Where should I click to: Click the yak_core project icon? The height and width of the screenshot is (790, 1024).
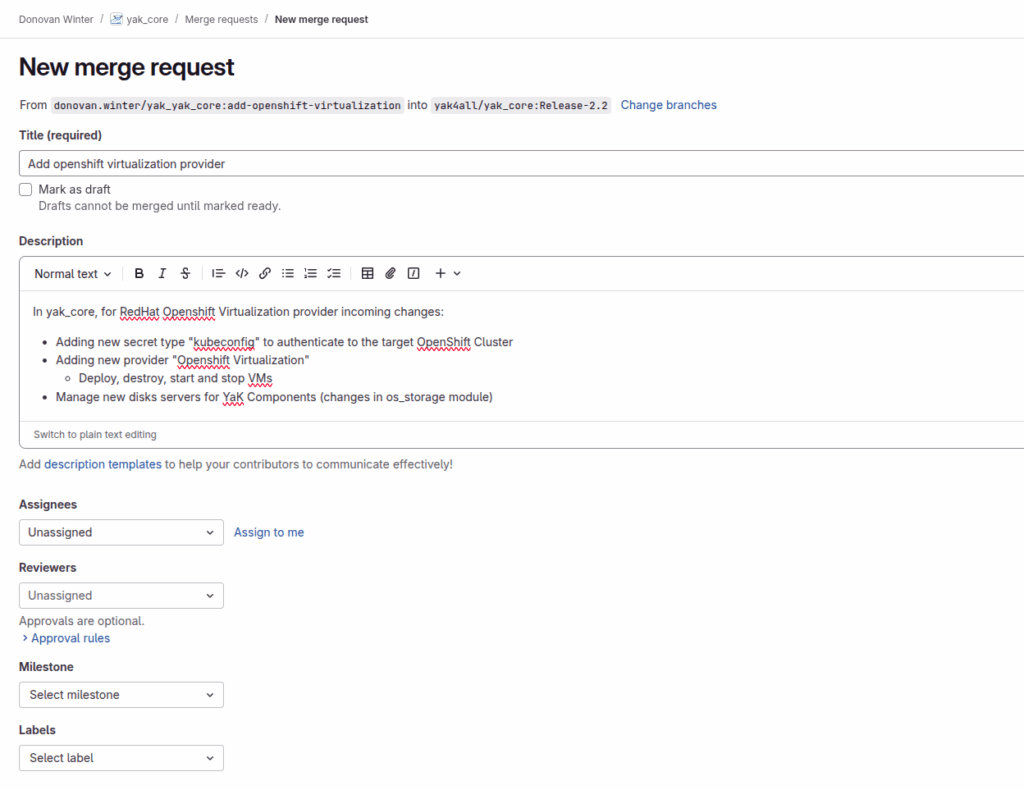click(x=116, y=19)
